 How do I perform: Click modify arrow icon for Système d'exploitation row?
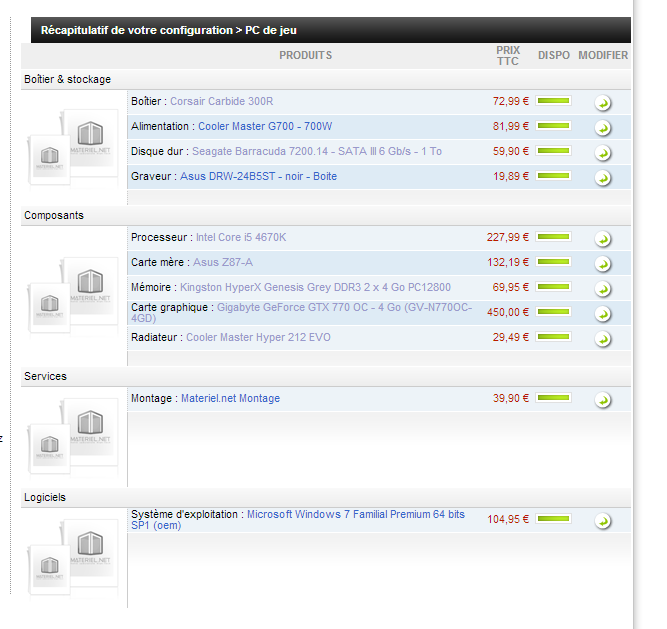pyautogui.click(x=603, y=521)
